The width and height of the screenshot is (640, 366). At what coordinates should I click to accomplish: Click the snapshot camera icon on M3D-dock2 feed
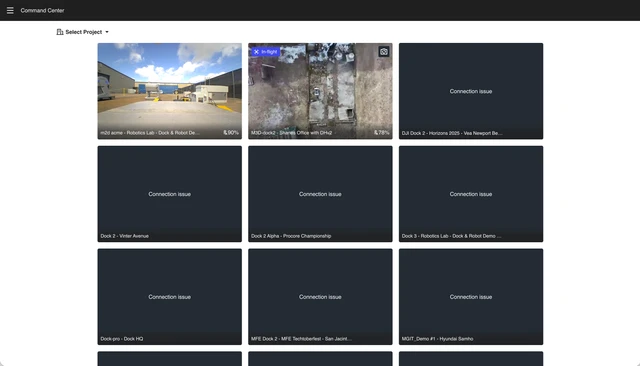(x=384, y=51)
